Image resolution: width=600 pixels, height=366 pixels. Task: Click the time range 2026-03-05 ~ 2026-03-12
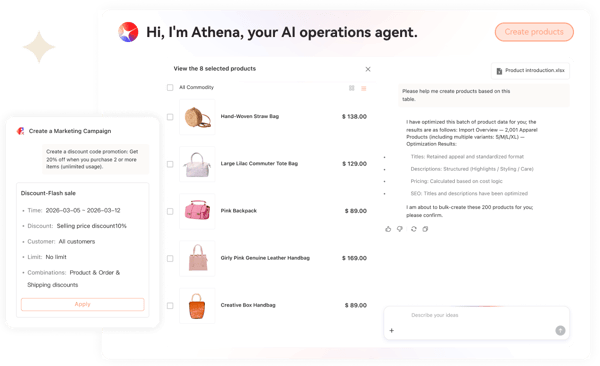(x=83, y=211)
